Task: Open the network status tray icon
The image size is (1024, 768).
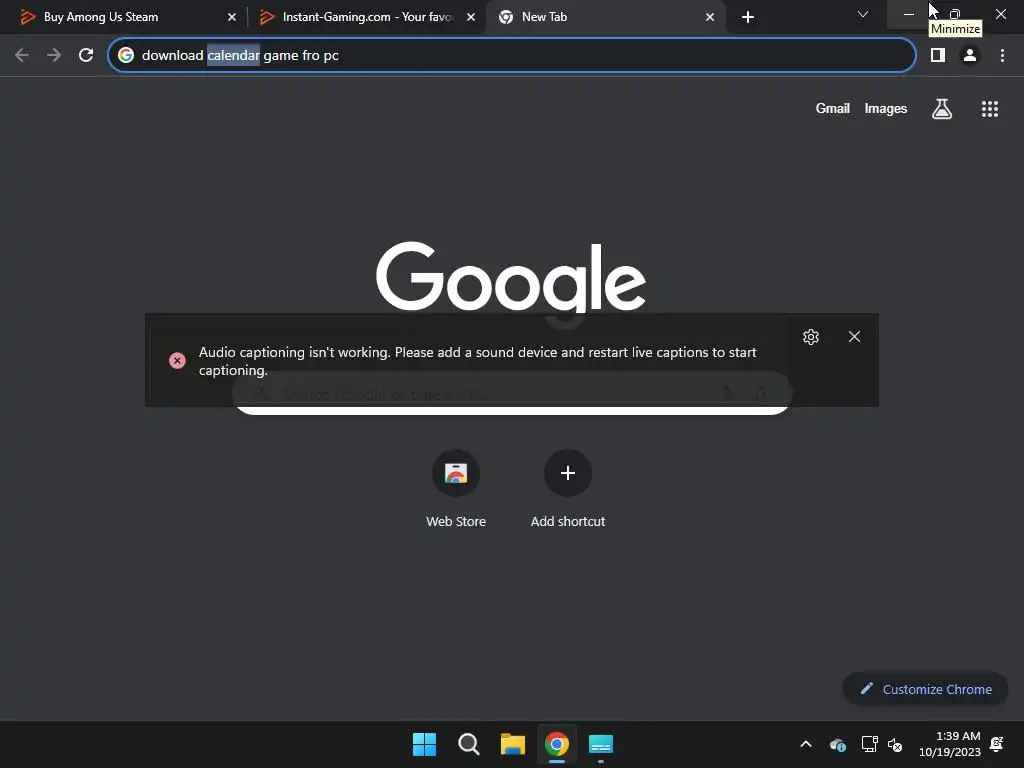Action: pos(869,744)
